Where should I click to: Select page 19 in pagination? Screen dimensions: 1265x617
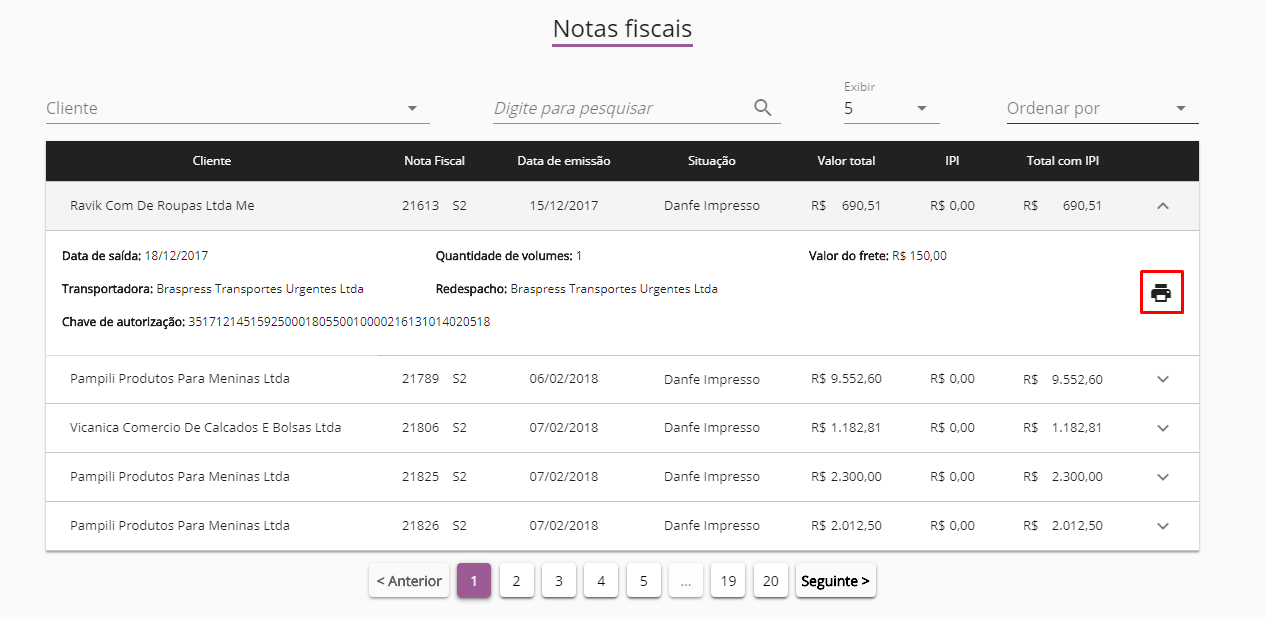pyautogui.click(x=728, y=581)
